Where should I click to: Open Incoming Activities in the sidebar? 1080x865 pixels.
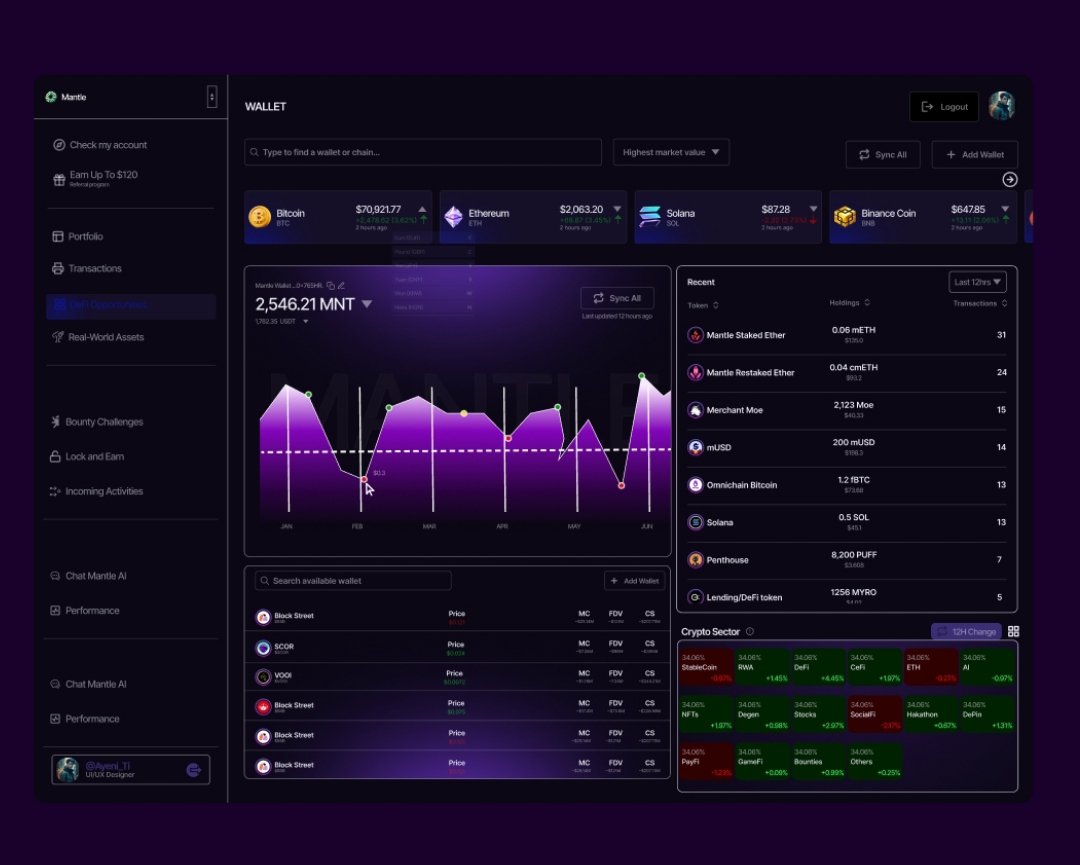[x=96, y=491]
